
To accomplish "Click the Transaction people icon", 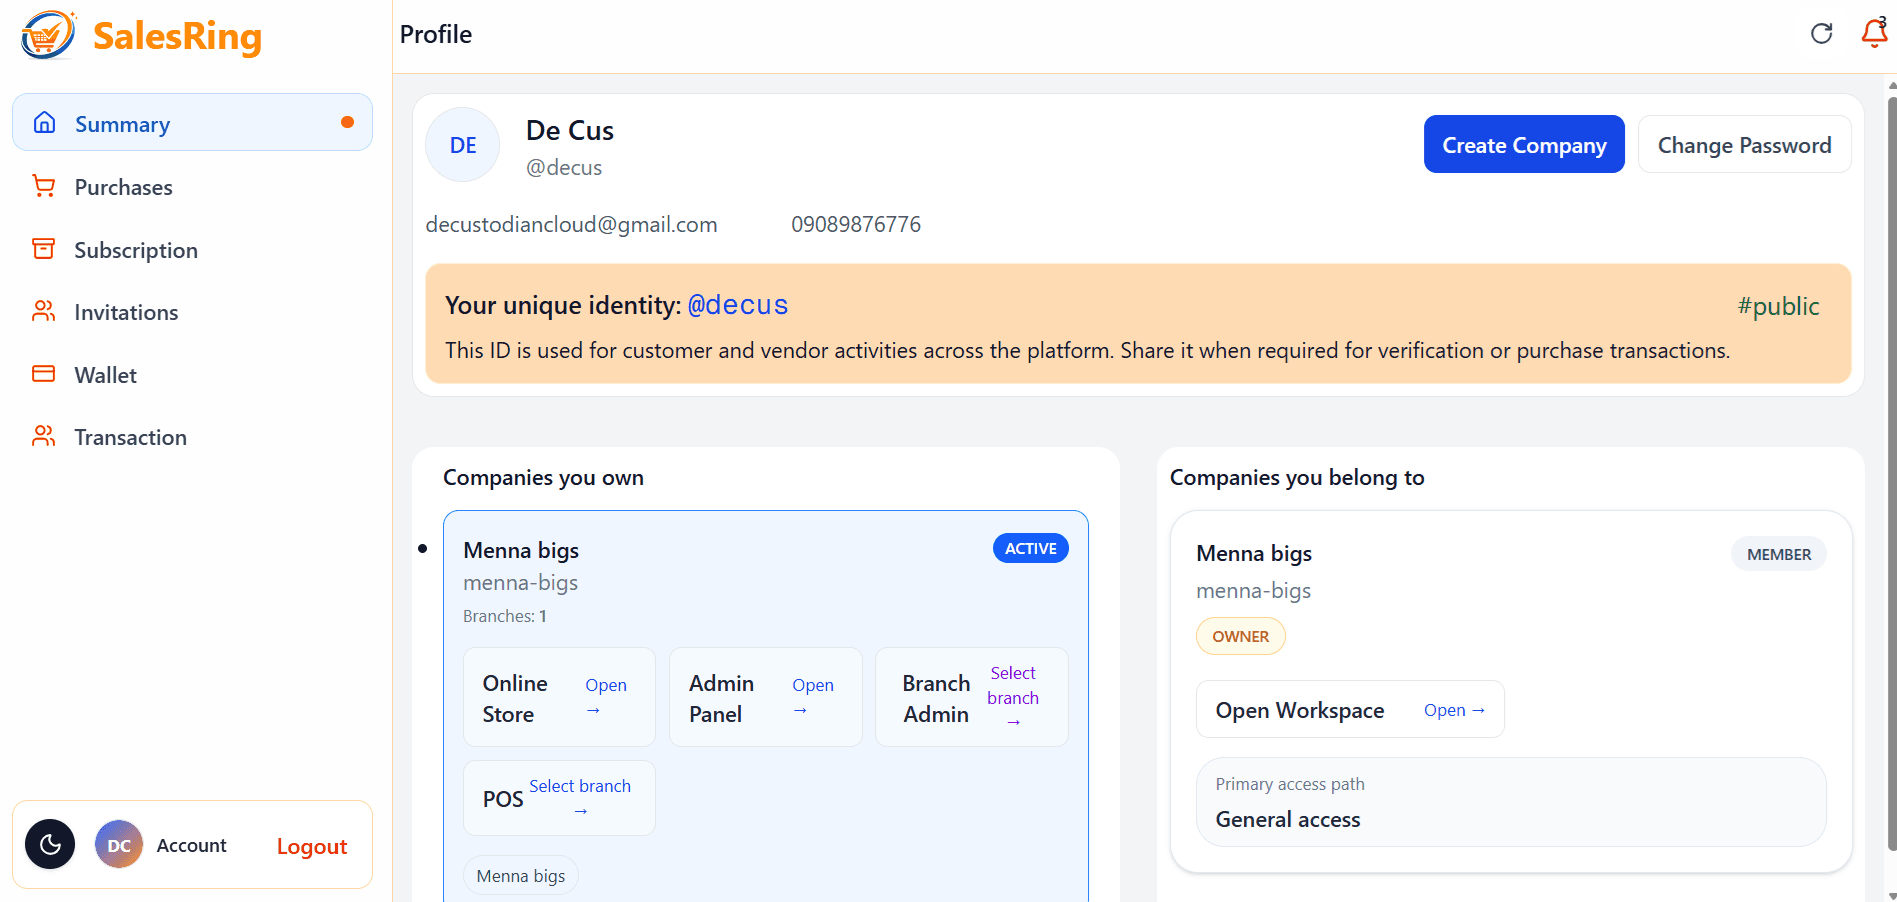I will tap(44, 437).
